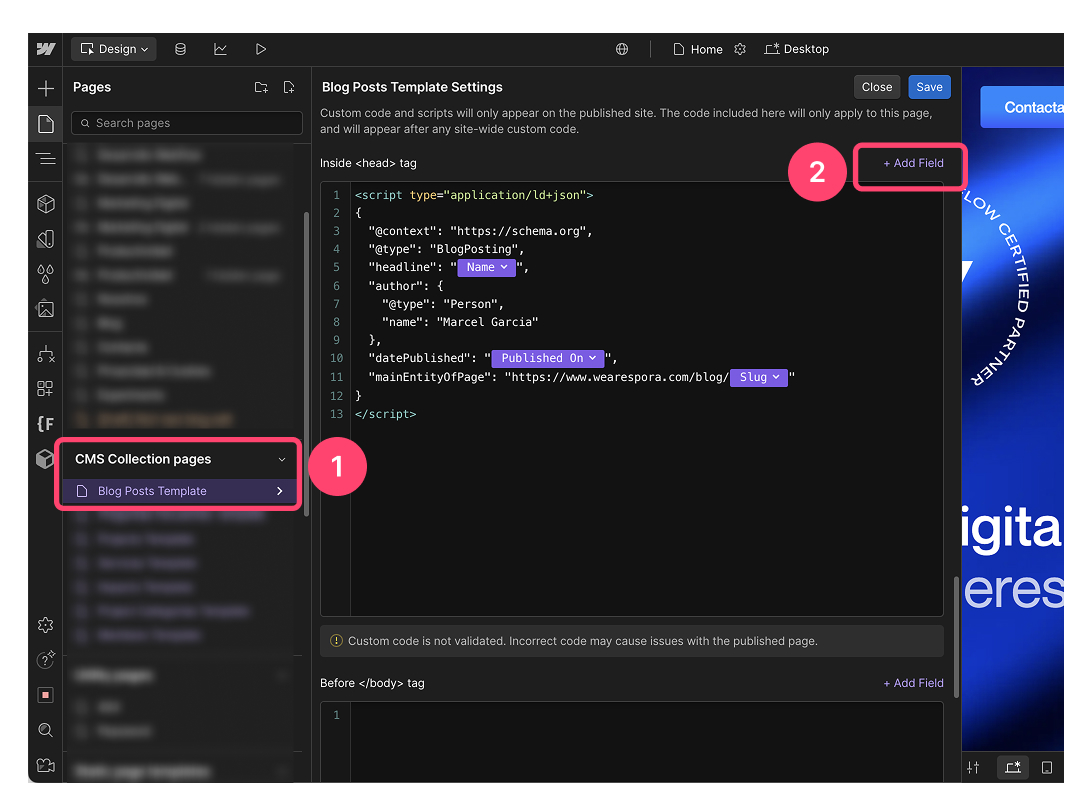This screenshot has height=809, width=1084.
Task: Click the red record square icon
Action: [46, 695]
